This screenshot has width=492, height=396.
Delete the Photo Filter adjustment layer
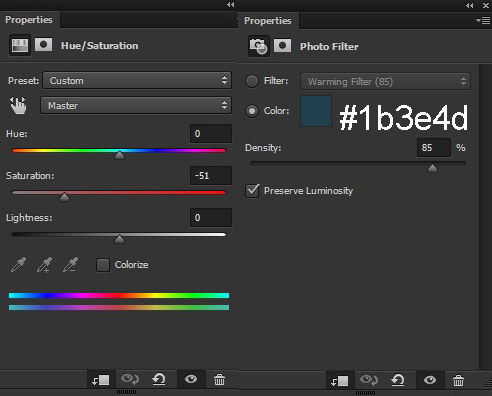pos(458,380)
